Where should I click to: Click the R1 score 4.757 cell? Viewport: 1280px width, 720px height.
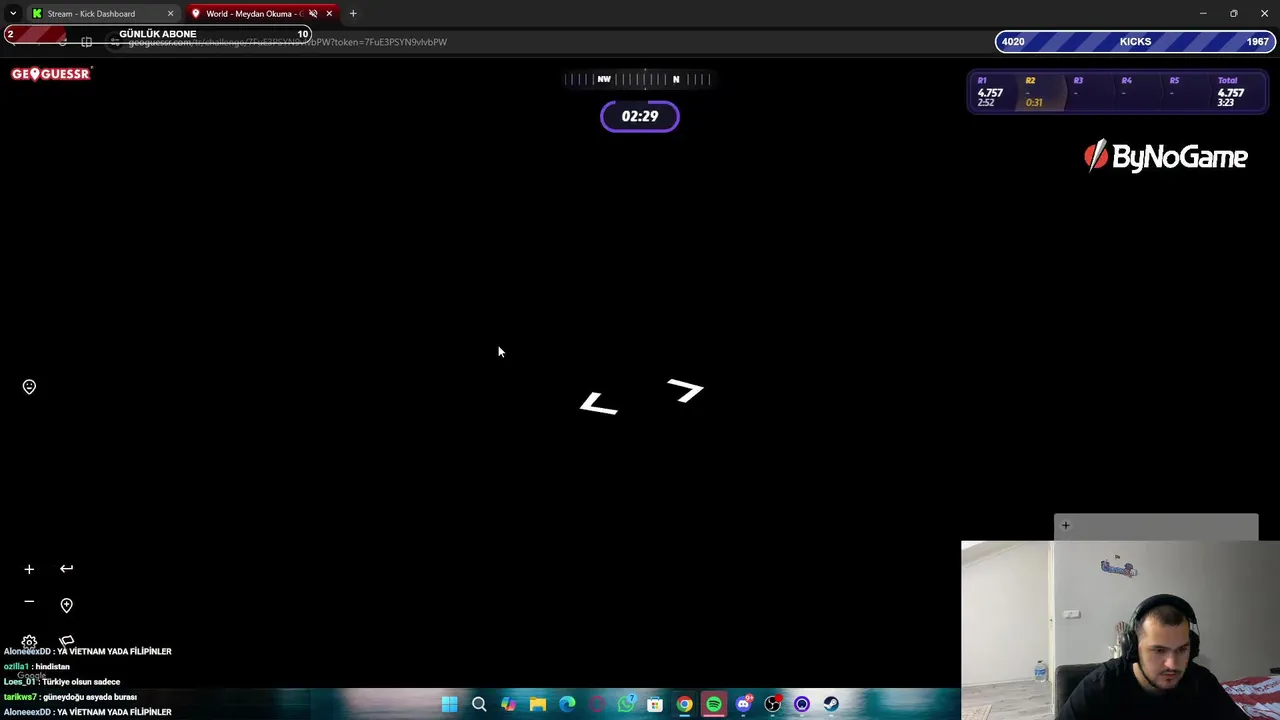point(989,91)
